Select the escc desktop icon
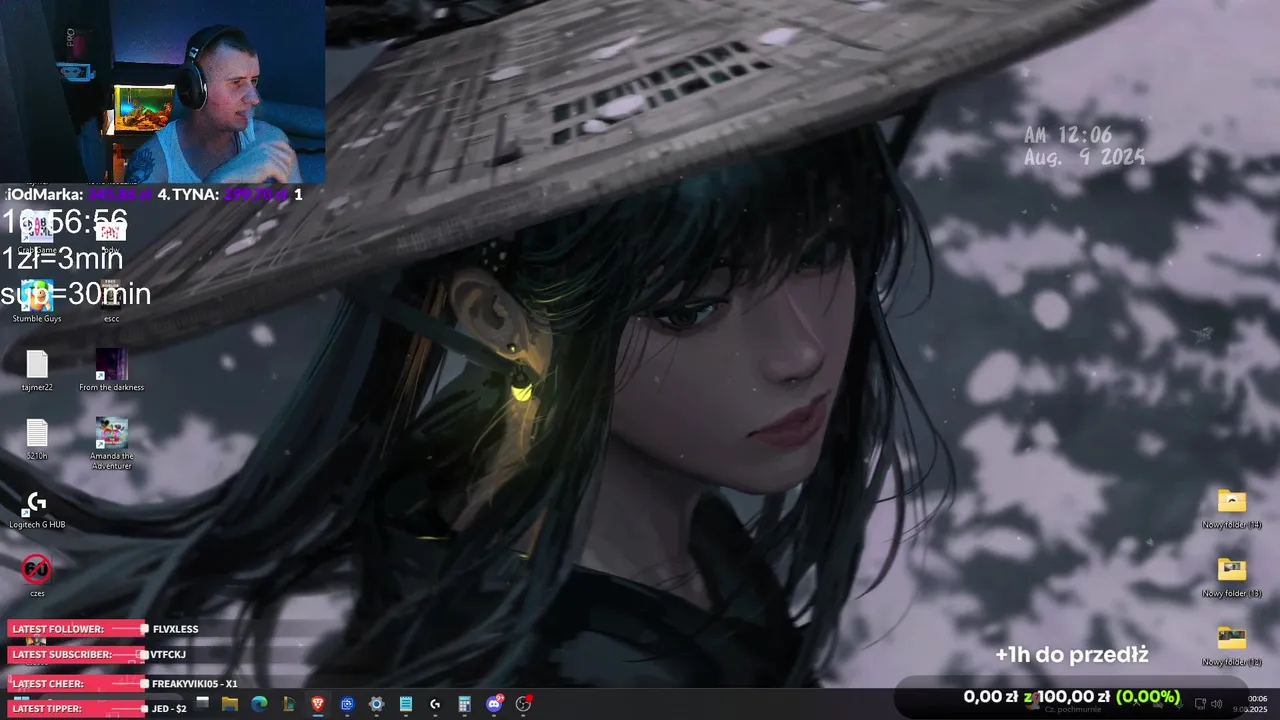1280x720 pixels. (111, 300)
